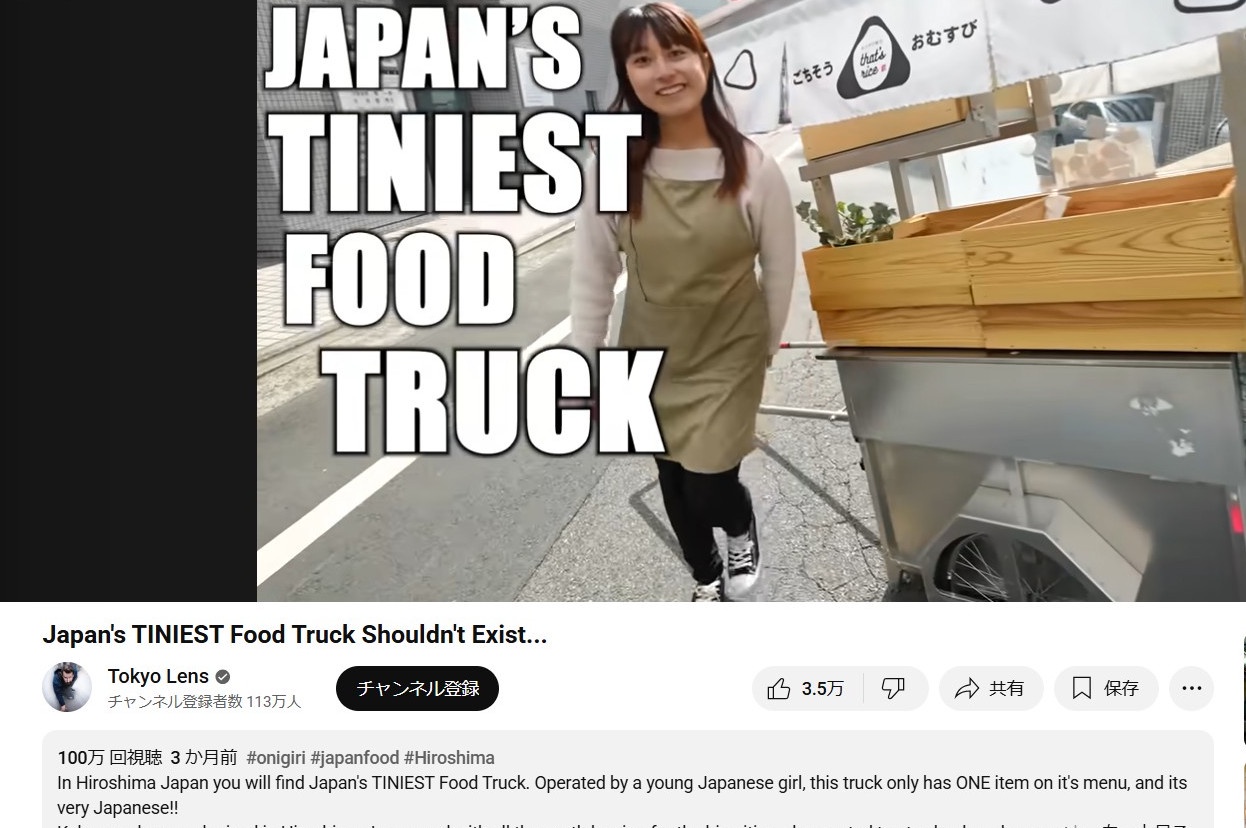The image size is (1246, 828).
Task: Click the チャンネル登録者数 113万人 subscriber count
Action: 204,701
